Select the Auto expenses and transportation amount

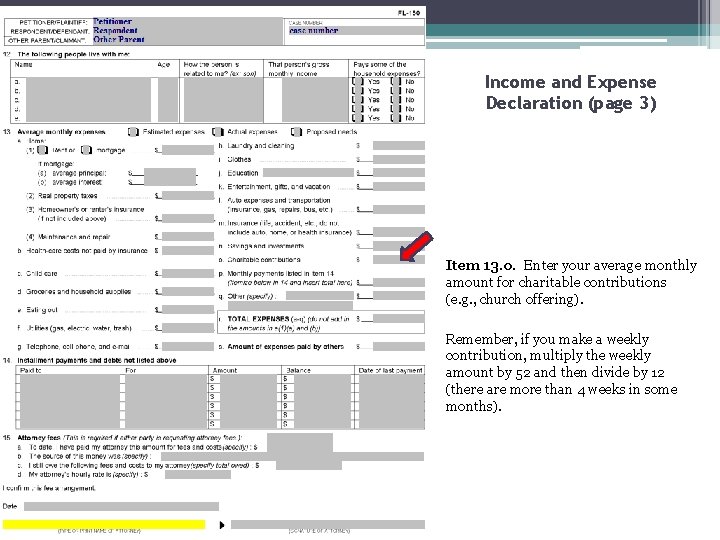[399, 209]
